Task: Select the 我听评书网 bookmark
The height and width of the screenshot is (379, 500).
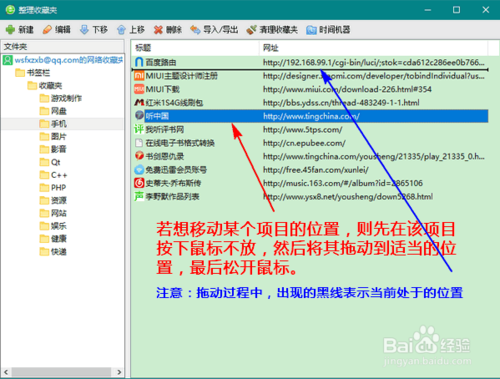Action: click(x=311, y=129)
